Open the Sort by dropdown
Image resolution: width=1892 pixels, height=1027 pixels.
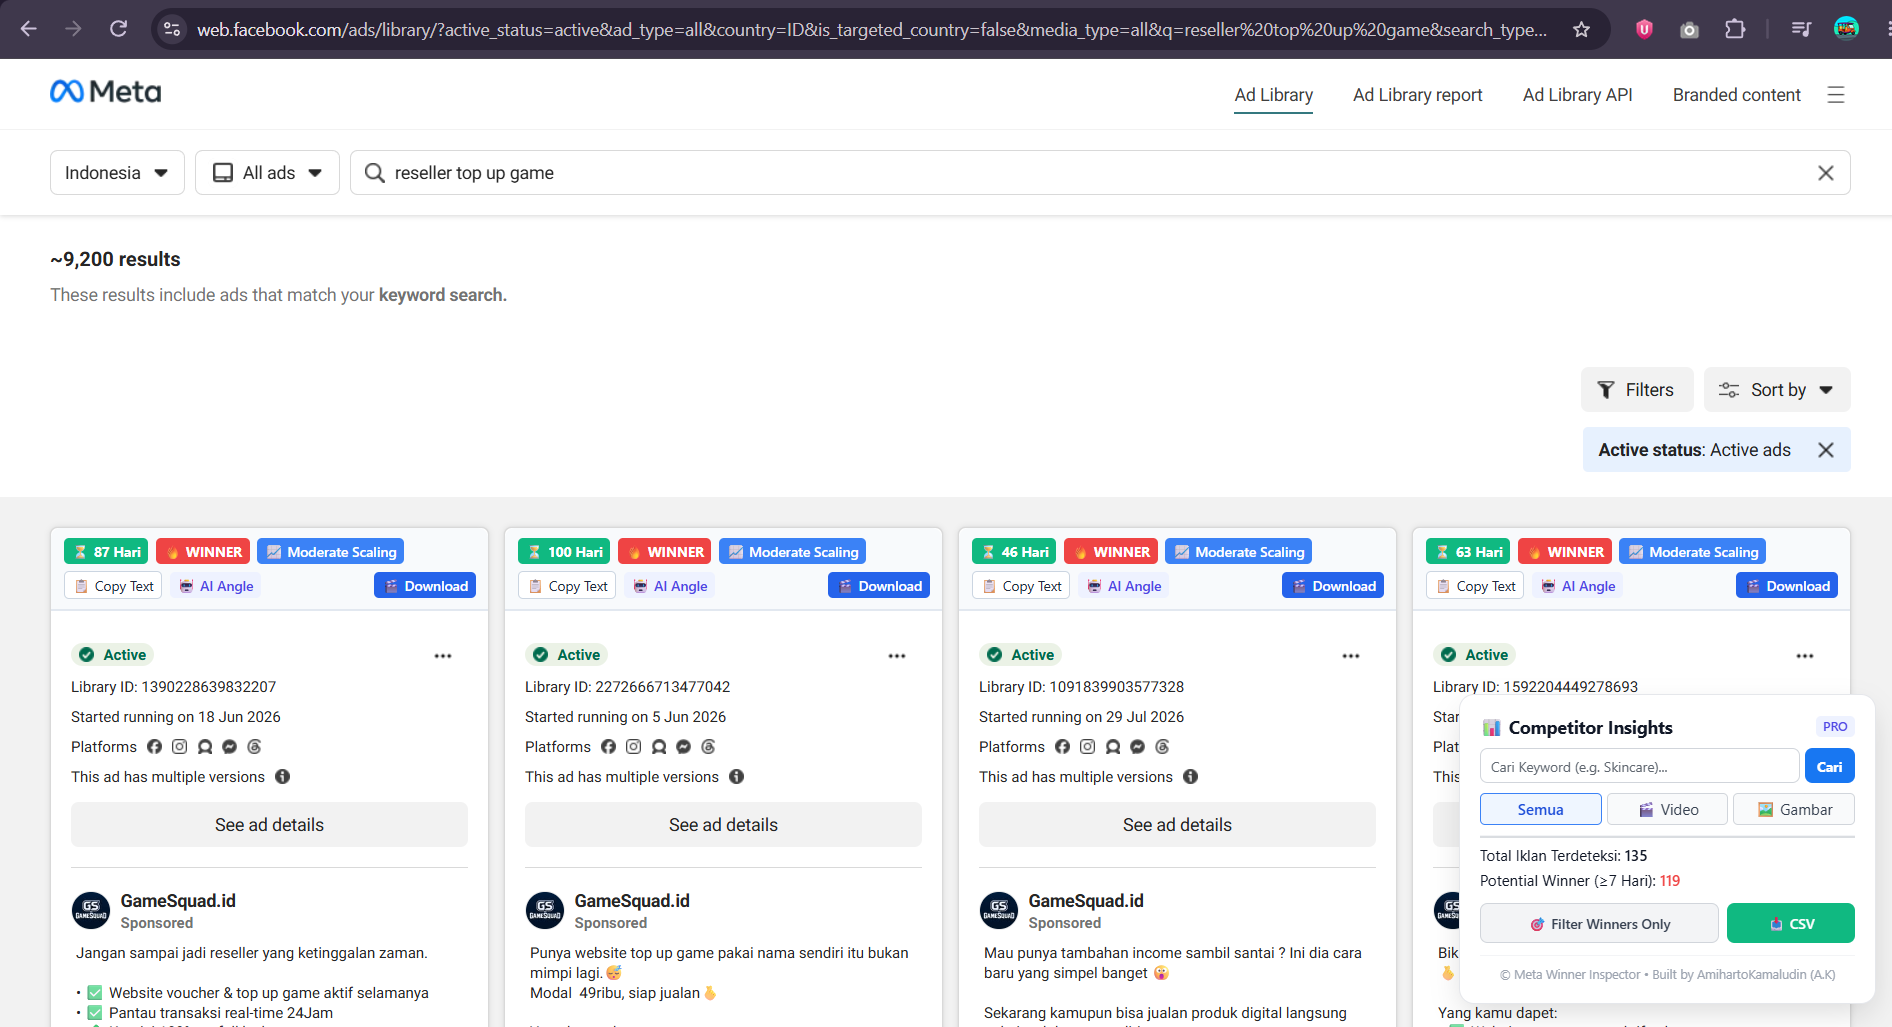(x=1777, y=390)
